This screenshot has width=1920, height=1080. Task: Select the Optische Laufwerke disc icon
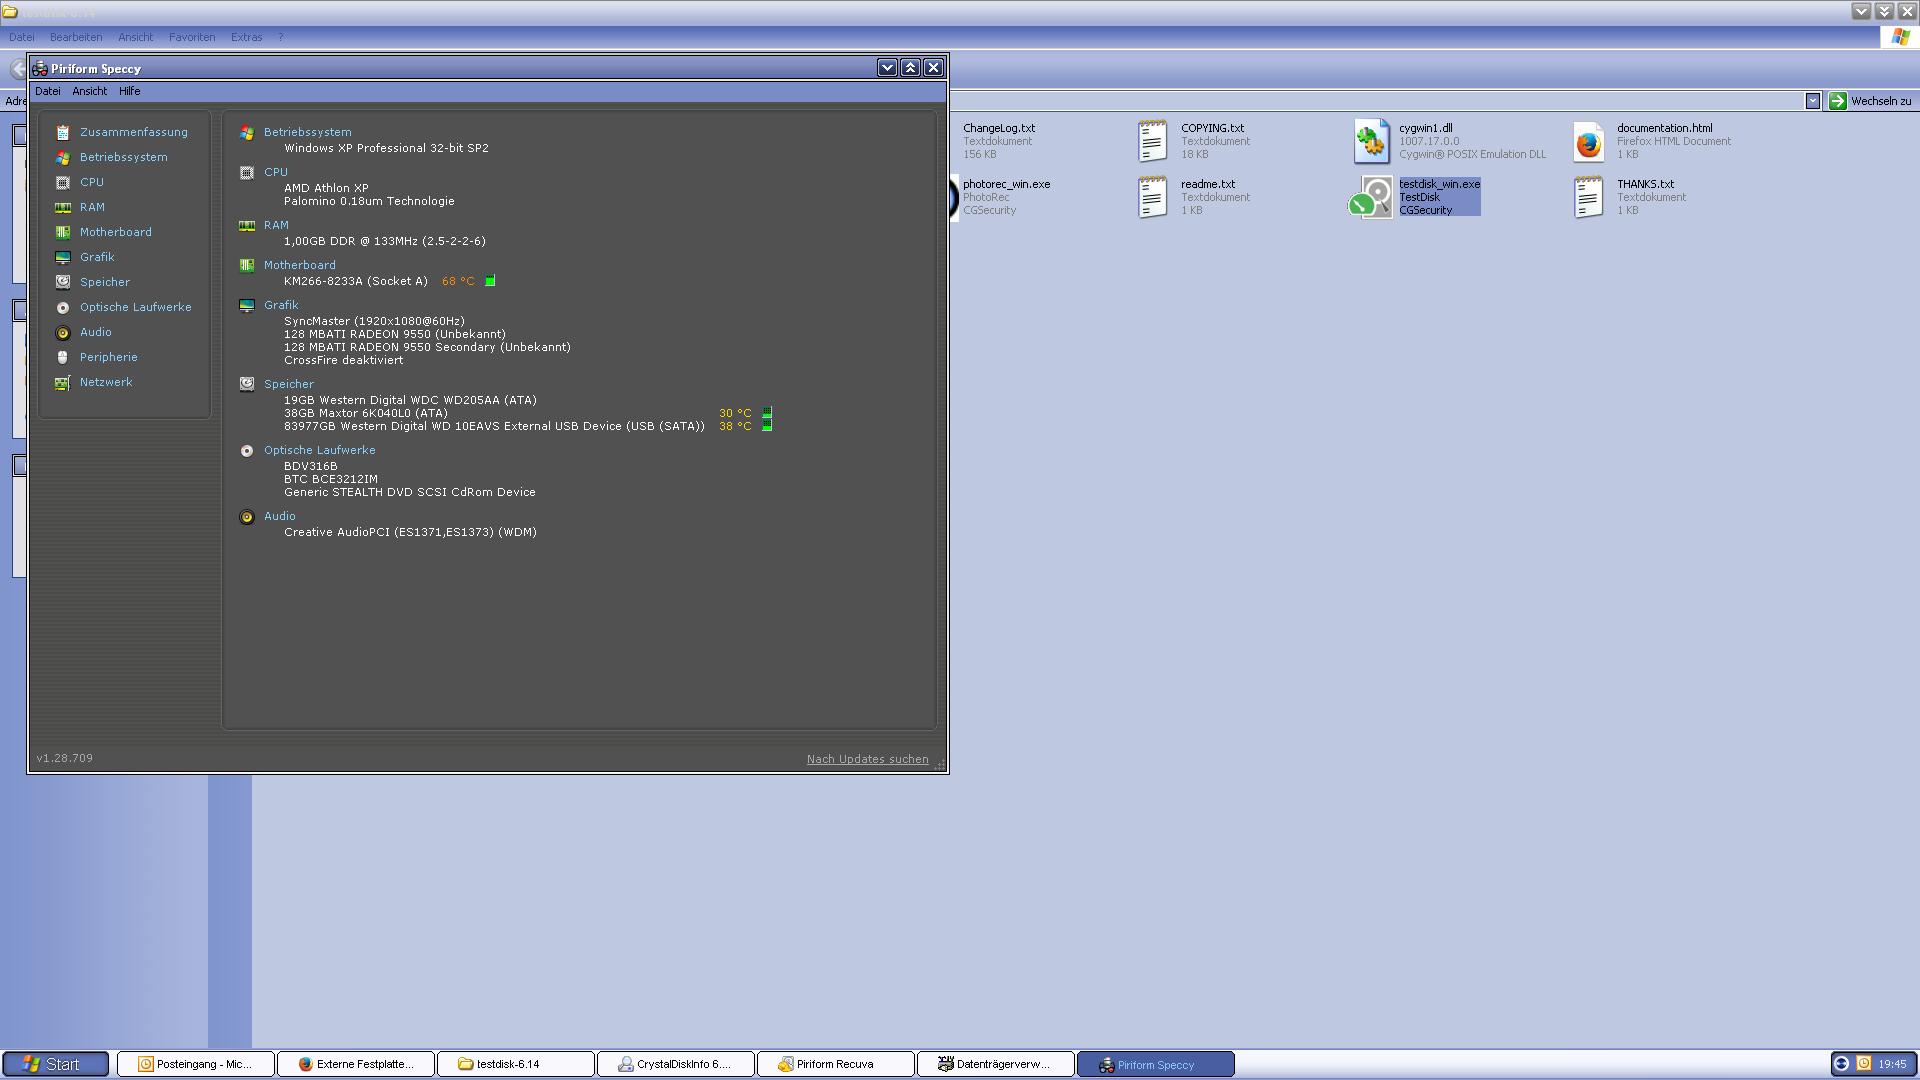click(x=63, y=307)
